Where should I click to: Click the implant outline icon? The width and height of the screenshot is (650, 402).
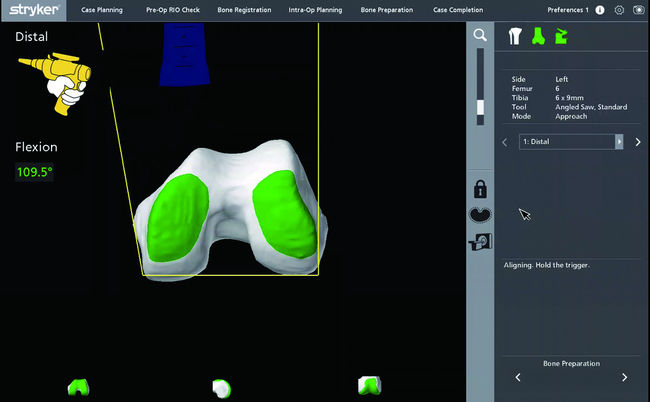point(480,215)
